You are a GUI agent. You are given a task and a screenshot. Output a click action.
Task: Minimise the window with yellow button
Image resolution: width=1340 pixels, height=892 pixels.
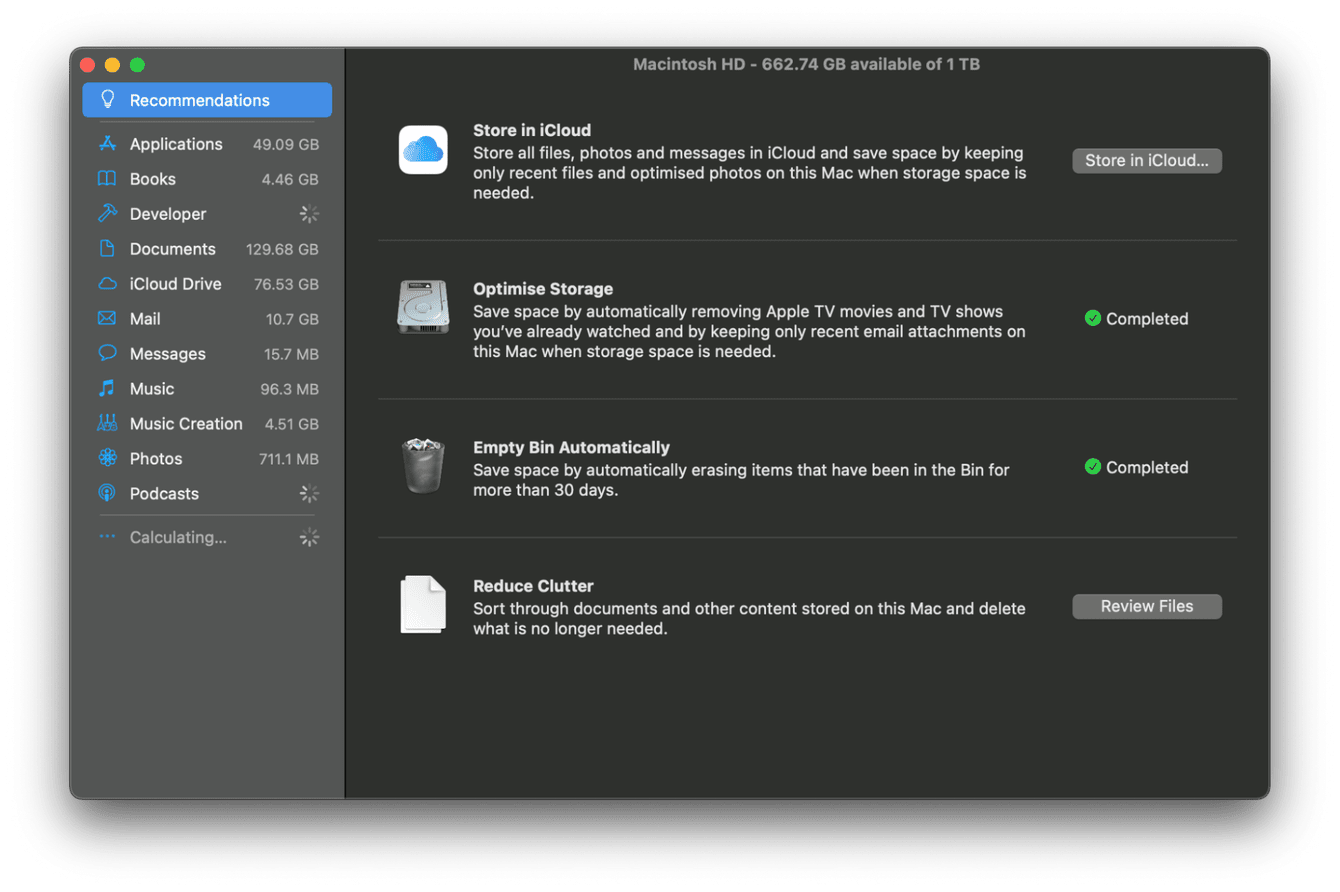[x=112, y=65]
